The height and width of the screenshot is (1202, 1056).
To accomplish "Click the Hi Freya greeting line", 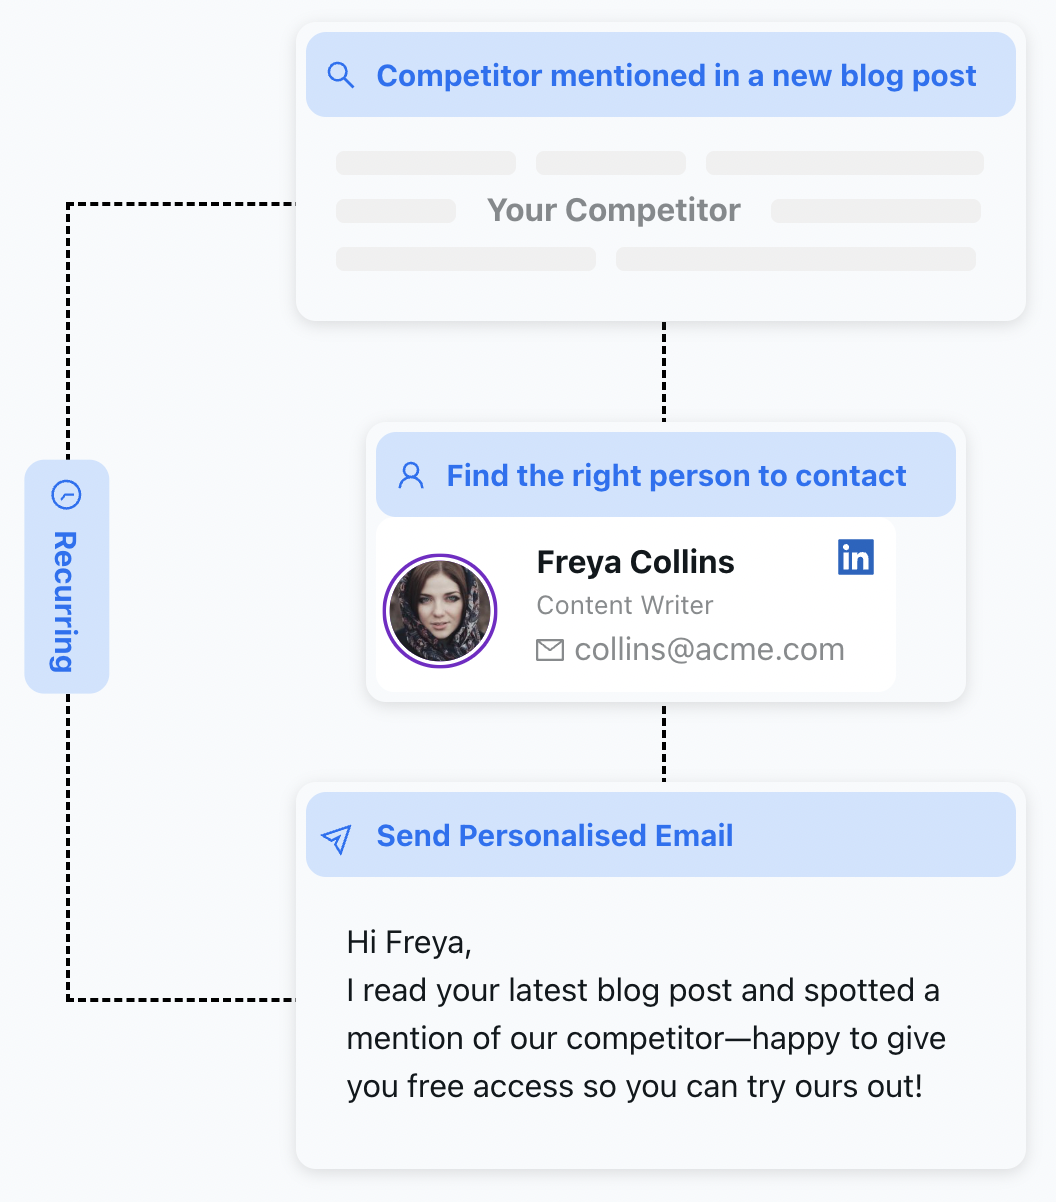I will [x=409, y=942].
